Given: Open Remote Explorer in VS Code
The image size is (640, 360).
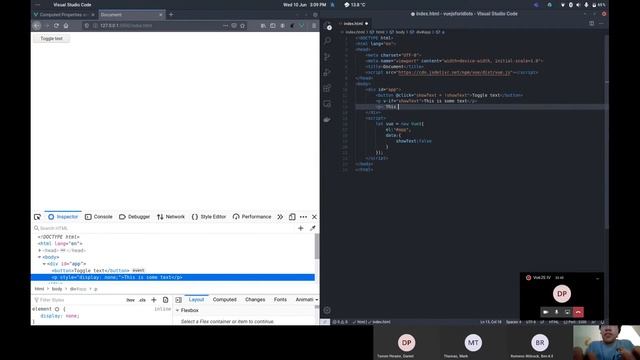Looking at the screenshot, I should tap(327, 104).
